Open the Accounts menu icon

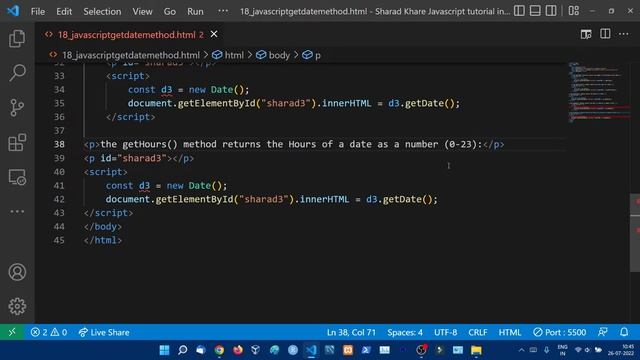17,272
